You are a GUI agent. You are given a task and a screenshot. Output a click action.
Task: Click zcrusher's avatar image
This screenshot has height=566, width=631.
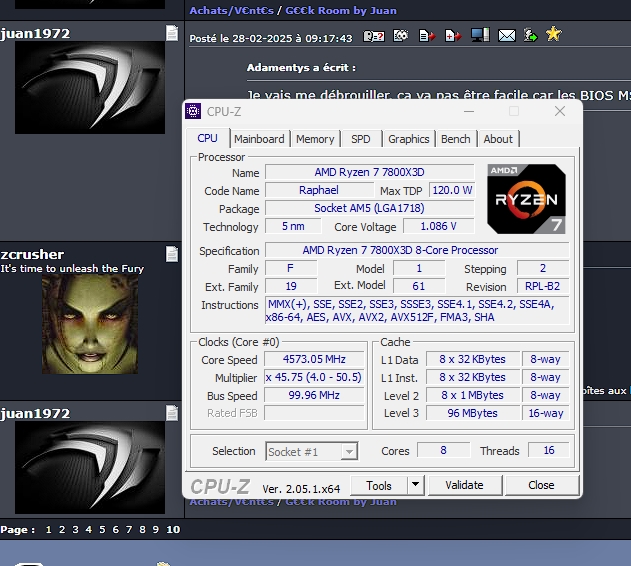pos(90,324)
